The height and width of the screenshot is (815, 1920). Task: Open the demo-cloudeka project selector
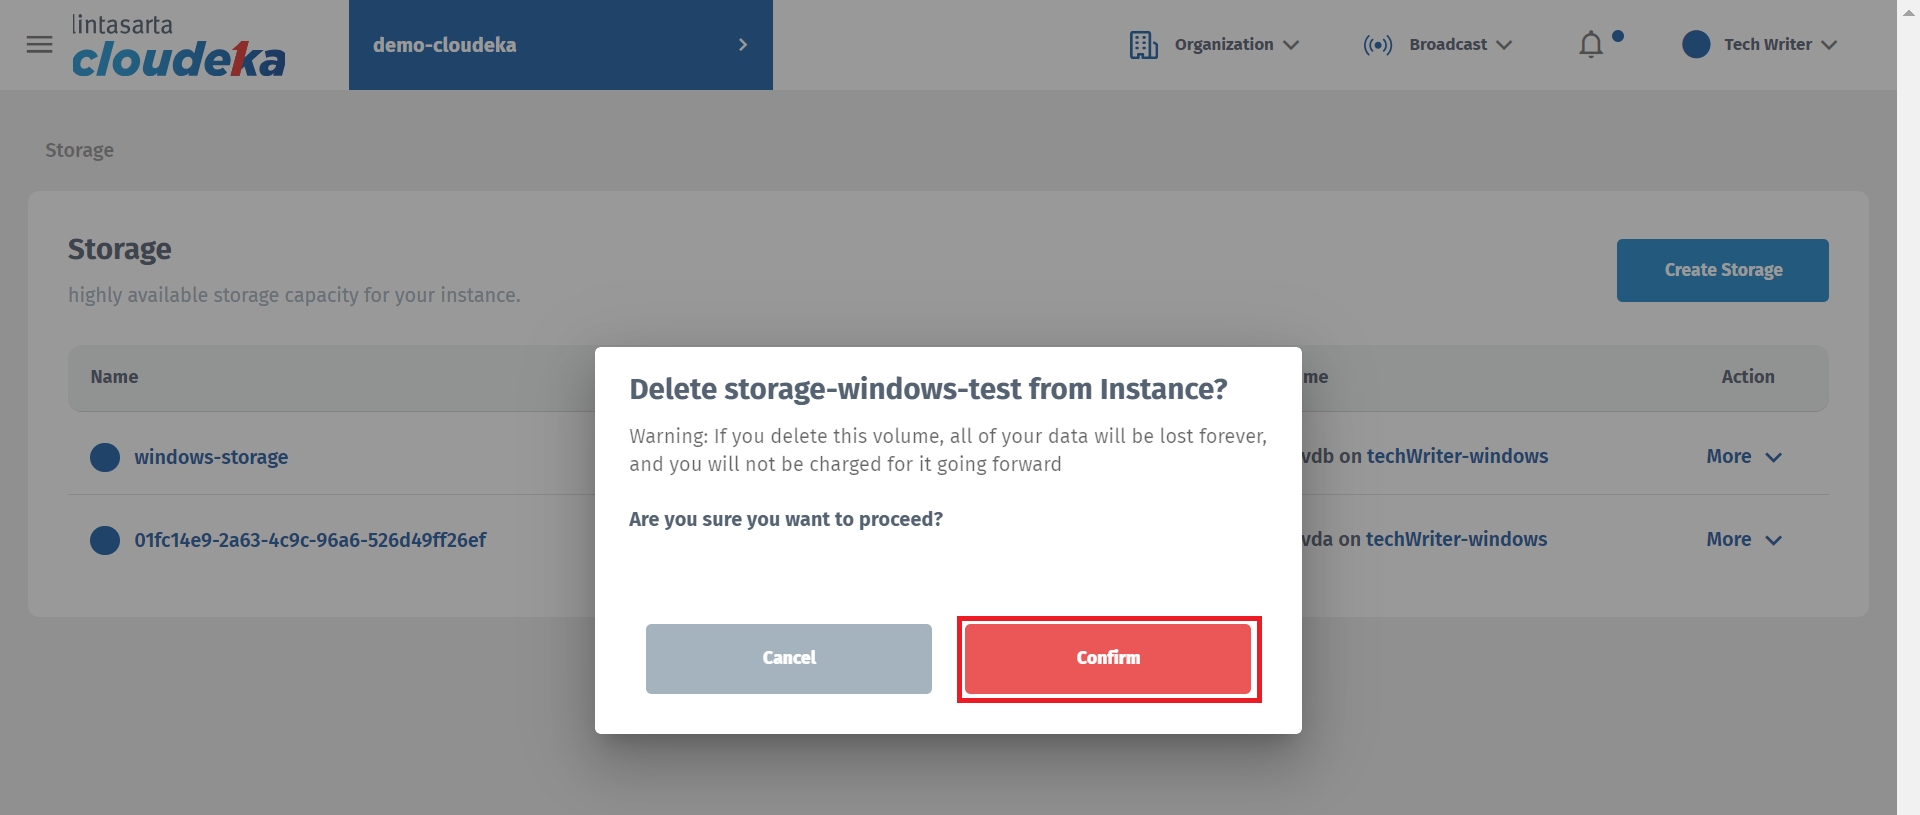tap(560, 45)
